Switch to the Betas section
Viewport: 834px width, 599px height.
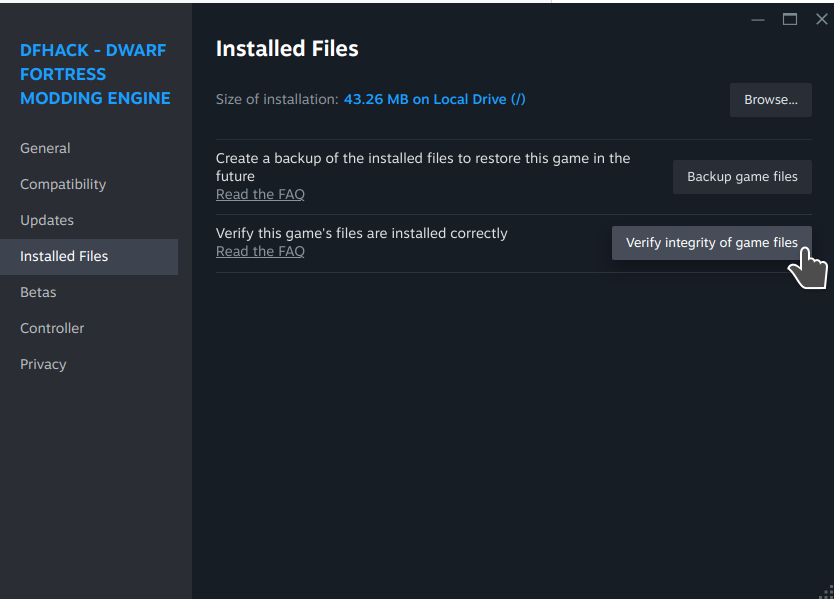click(x=38, y=292)
